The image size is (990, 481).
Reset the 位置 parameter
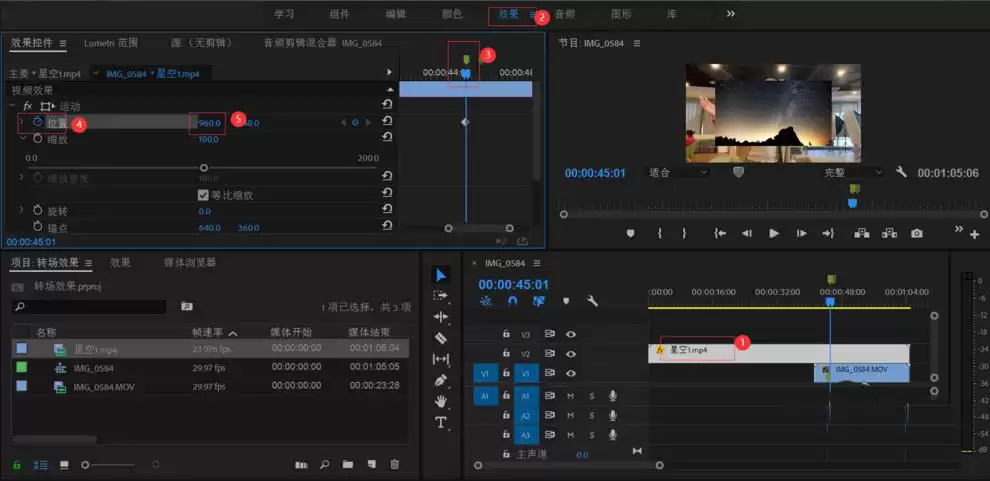click(388, 122)
